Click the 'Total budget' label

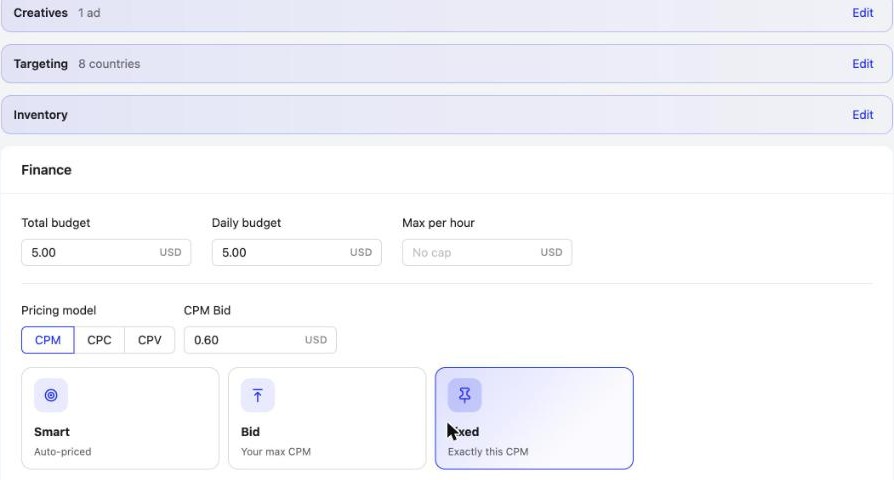(56, 223)
